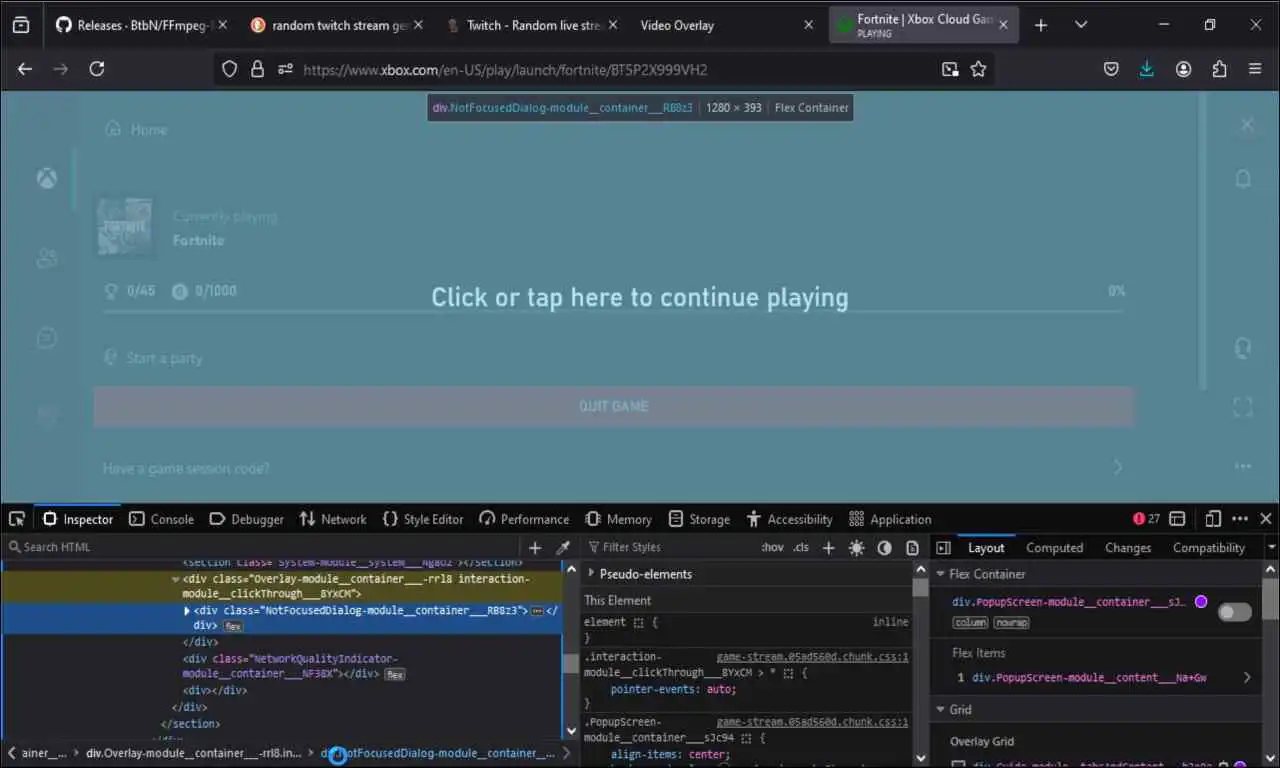Expand the NotFocusedDialog div node
The width and height of the screenshot is (1280, 768).
coord(186,610)
